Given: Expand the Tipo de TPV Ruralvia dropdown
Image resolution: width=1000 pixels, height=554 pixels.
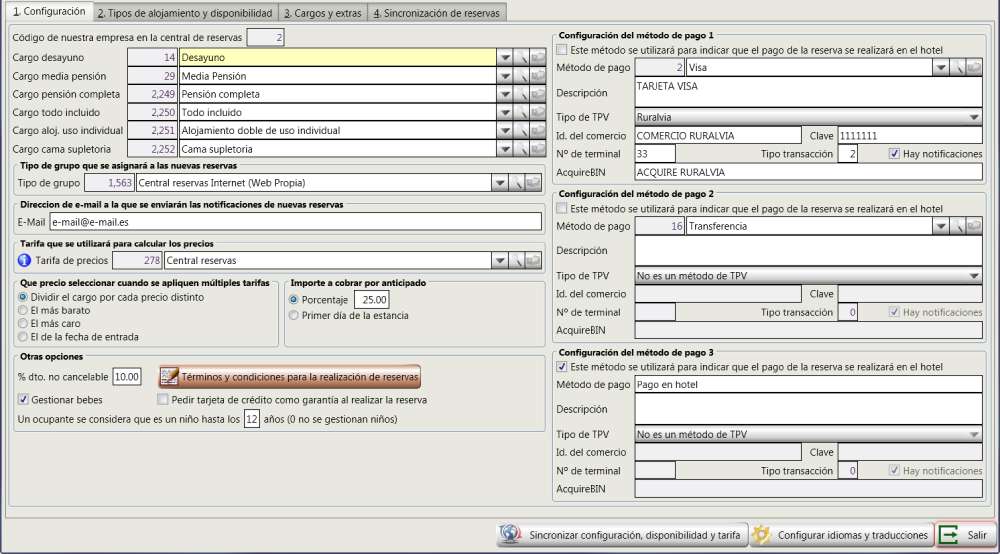Looking at the screenshot, I should [974, 117].
